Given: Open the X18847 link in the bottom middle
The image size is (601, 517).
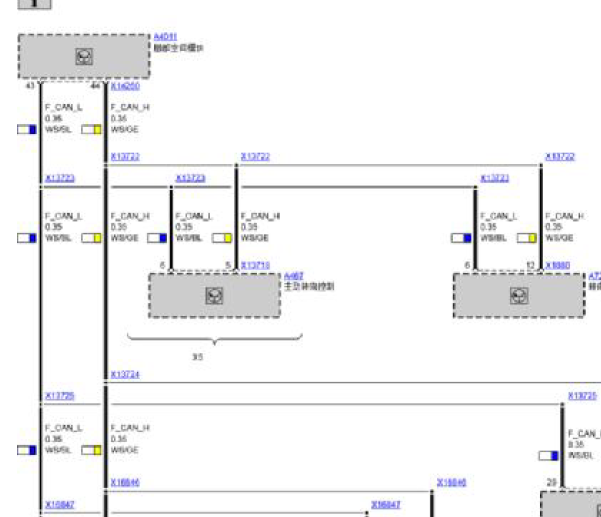Looking at the screenshot, I should 386,505.
